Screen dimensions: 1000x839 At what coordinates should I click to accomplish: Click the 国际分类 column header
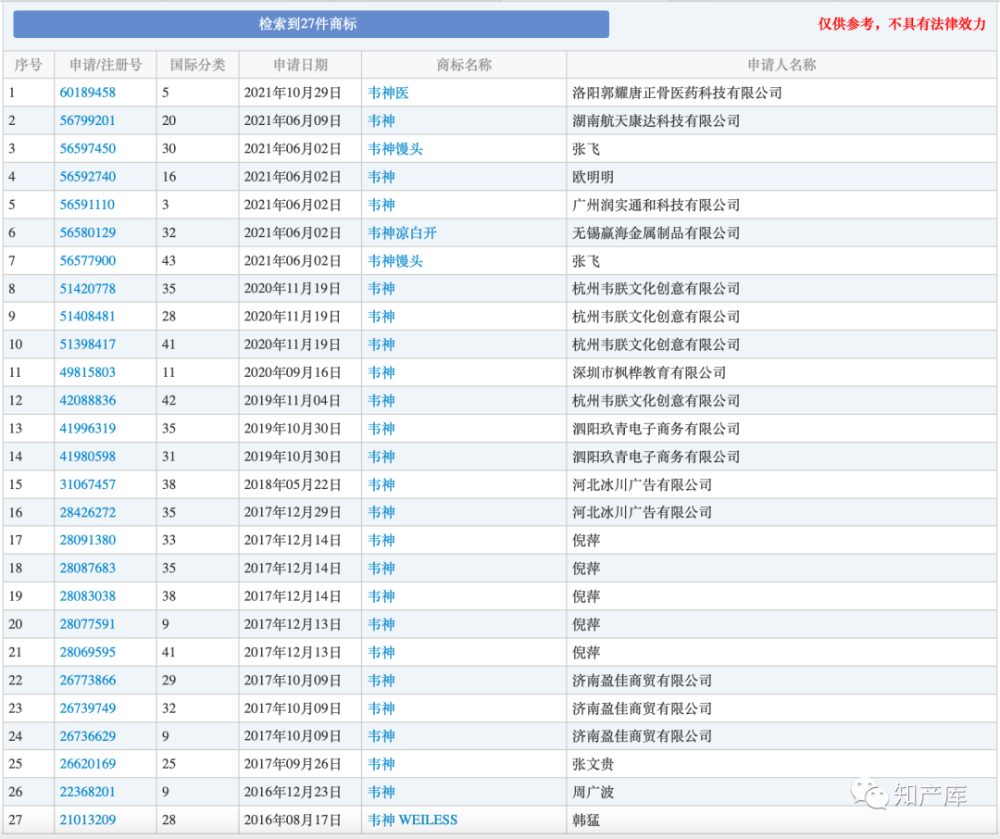pos(197,64)
